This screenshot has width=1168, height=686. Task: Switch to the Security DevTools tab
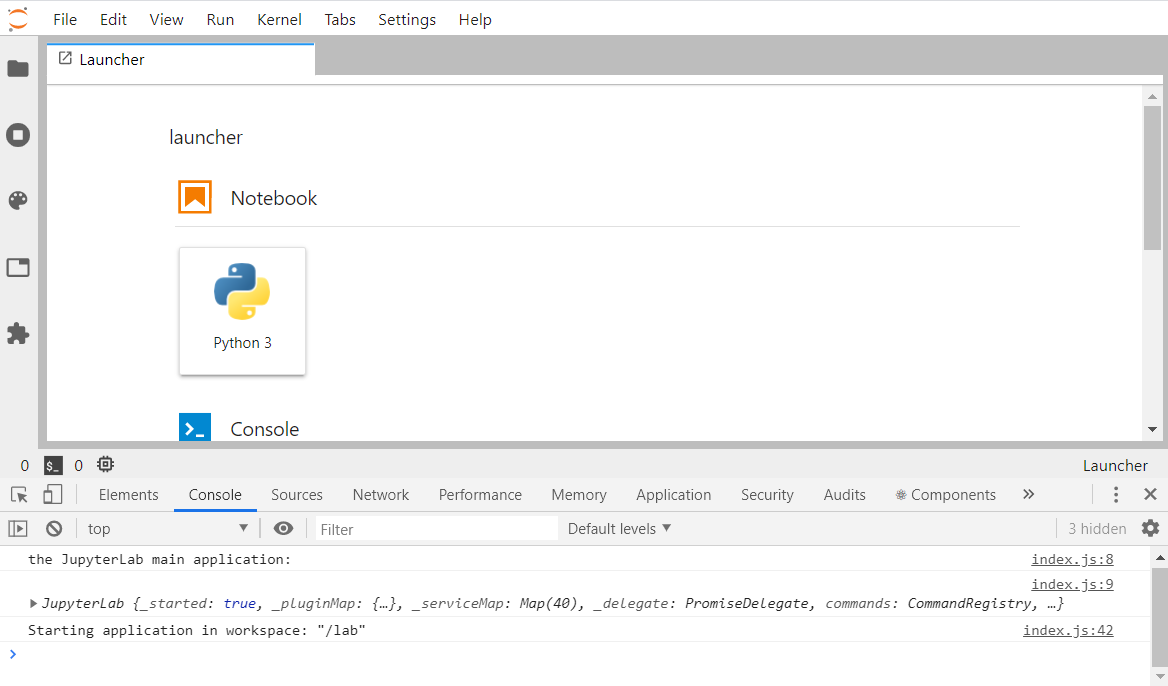pyautogui.click(x=767, y=495)
